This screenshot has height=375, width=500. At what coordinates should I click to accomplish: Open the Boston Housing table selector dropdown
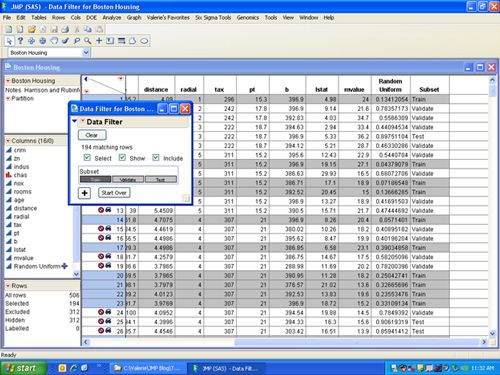click(86, 52)
